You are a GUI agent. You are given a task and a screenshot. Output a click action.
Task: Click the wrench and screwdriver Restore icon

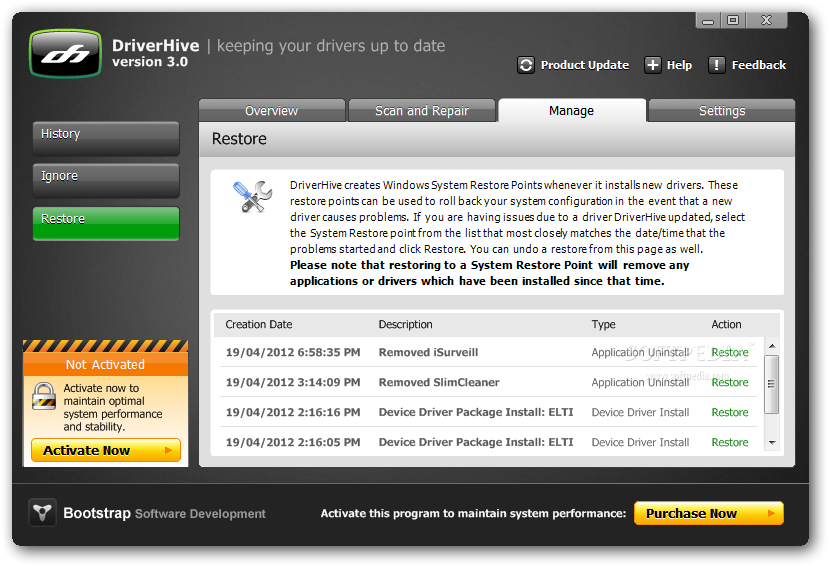pos(253,197)
